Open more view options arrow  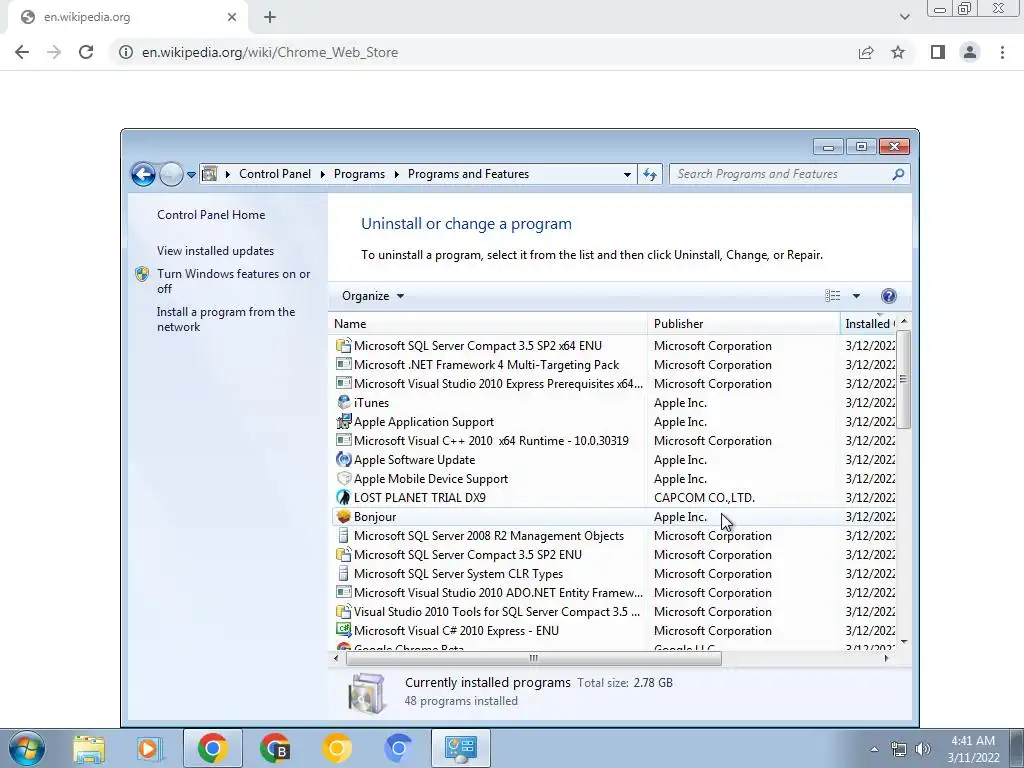click(x=856, y=296)
